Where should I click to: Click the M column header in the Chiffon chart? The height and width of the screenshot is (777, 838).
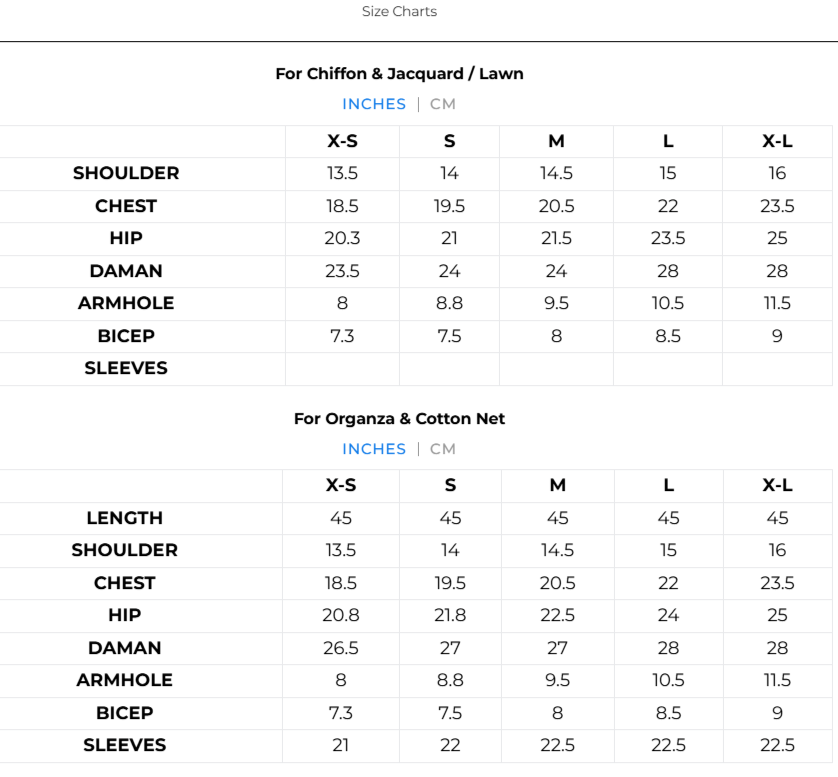(556, 141)
